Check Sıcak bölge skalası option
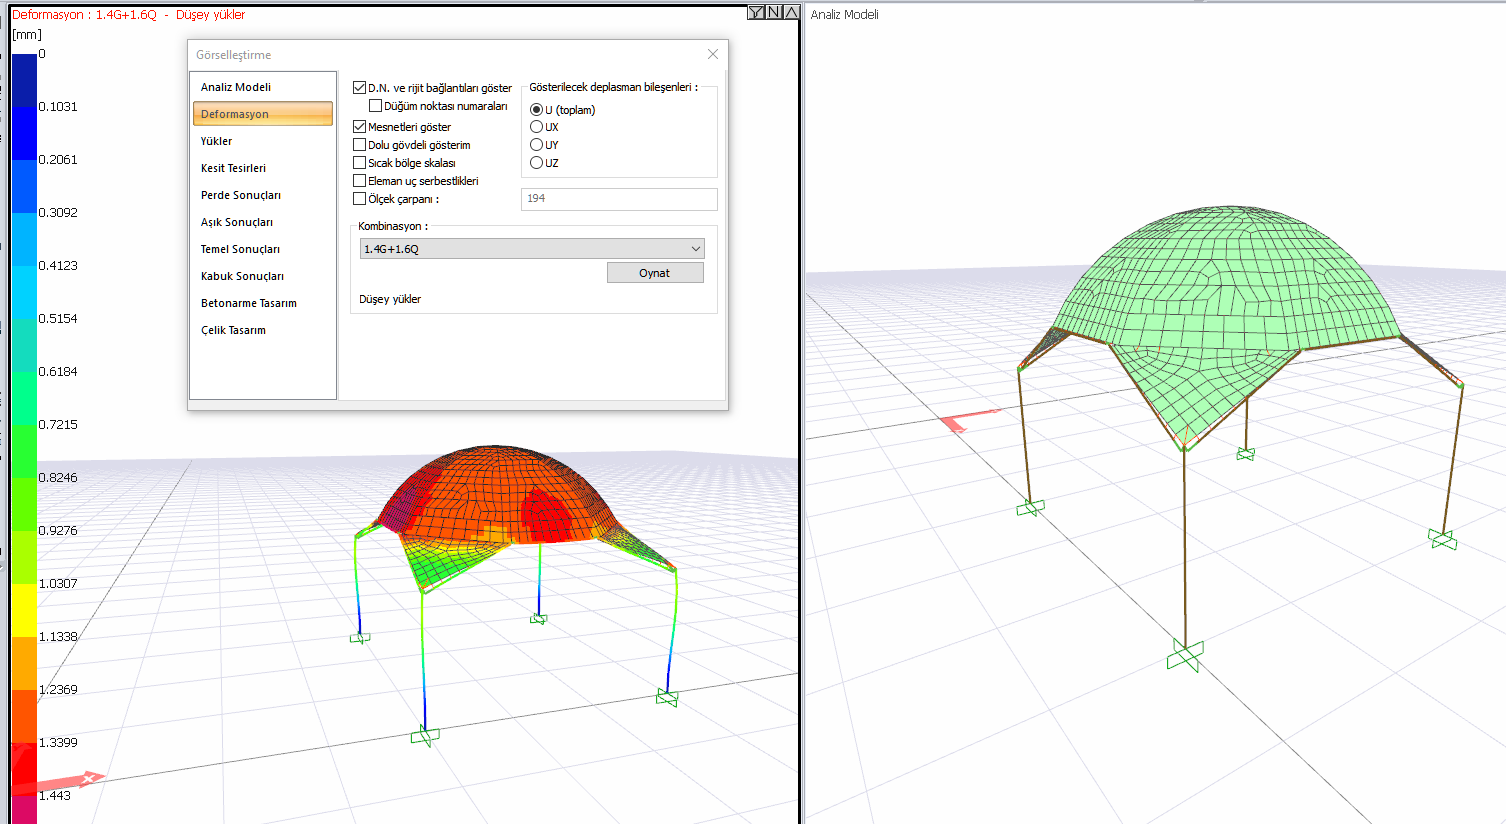Viewport: 1506px width, 824px height. 359,163
